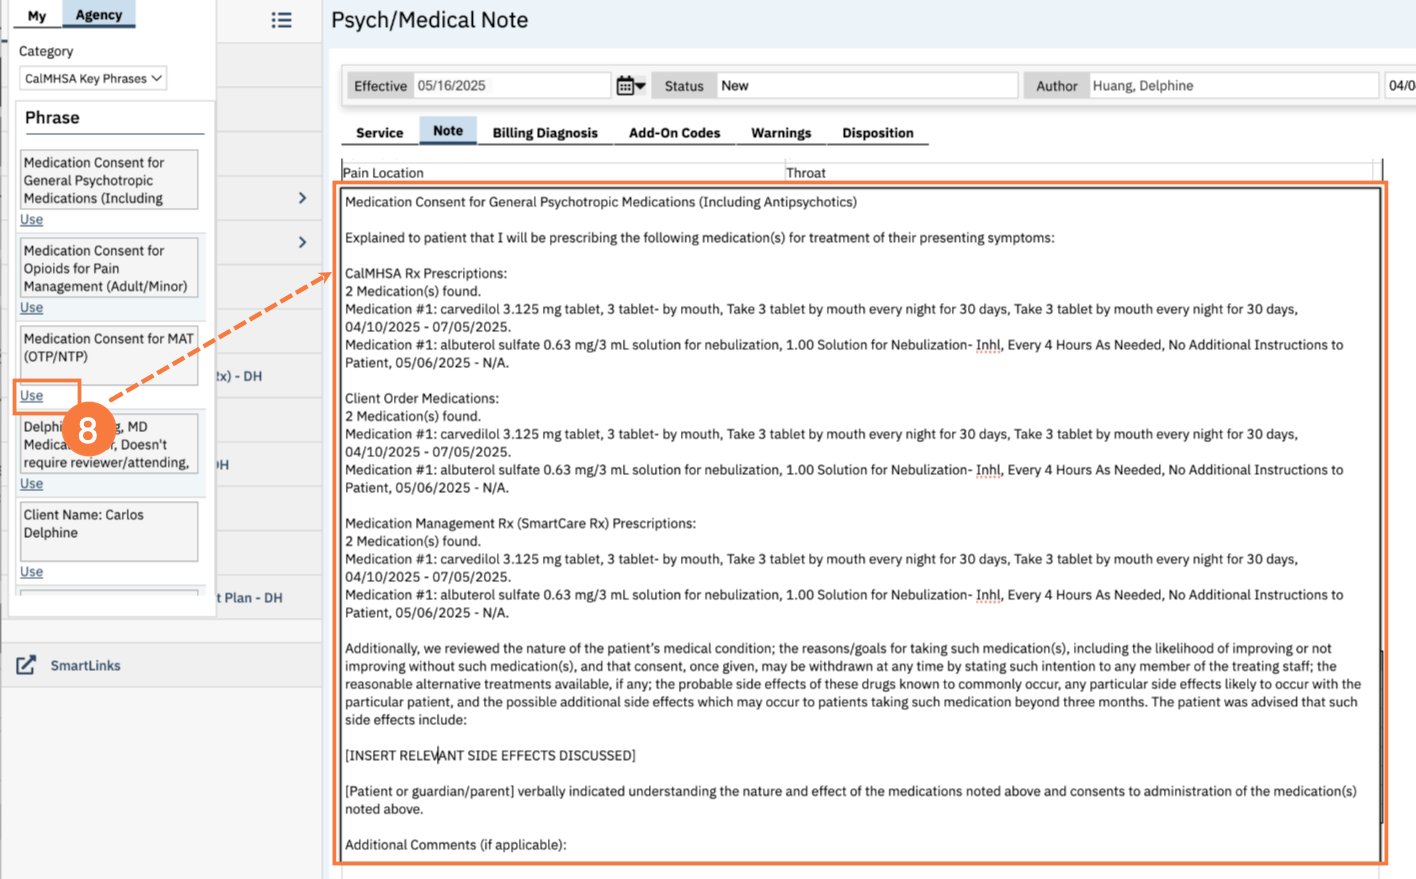The image size is (1416, 879).
Task: Select the Client Name: Carlos Delphine phrase box
Action: 109,531
